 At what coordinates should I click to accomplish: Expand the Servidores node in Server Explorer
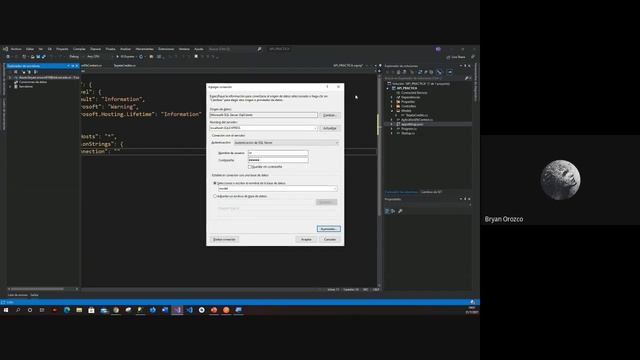[10, 87]
